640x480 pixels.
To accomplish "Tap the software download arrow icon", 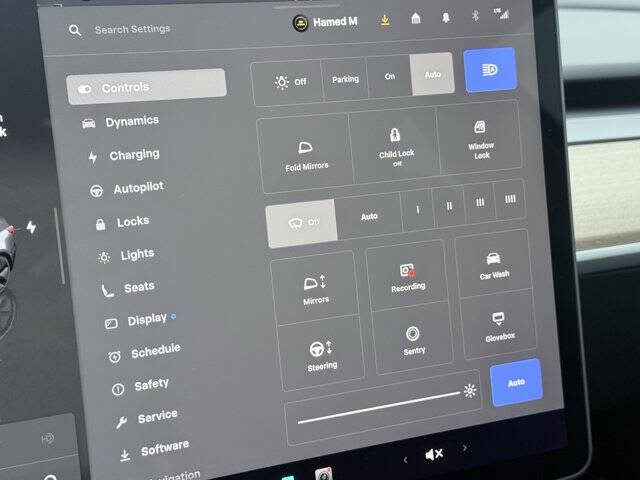I will pos(384,20).
